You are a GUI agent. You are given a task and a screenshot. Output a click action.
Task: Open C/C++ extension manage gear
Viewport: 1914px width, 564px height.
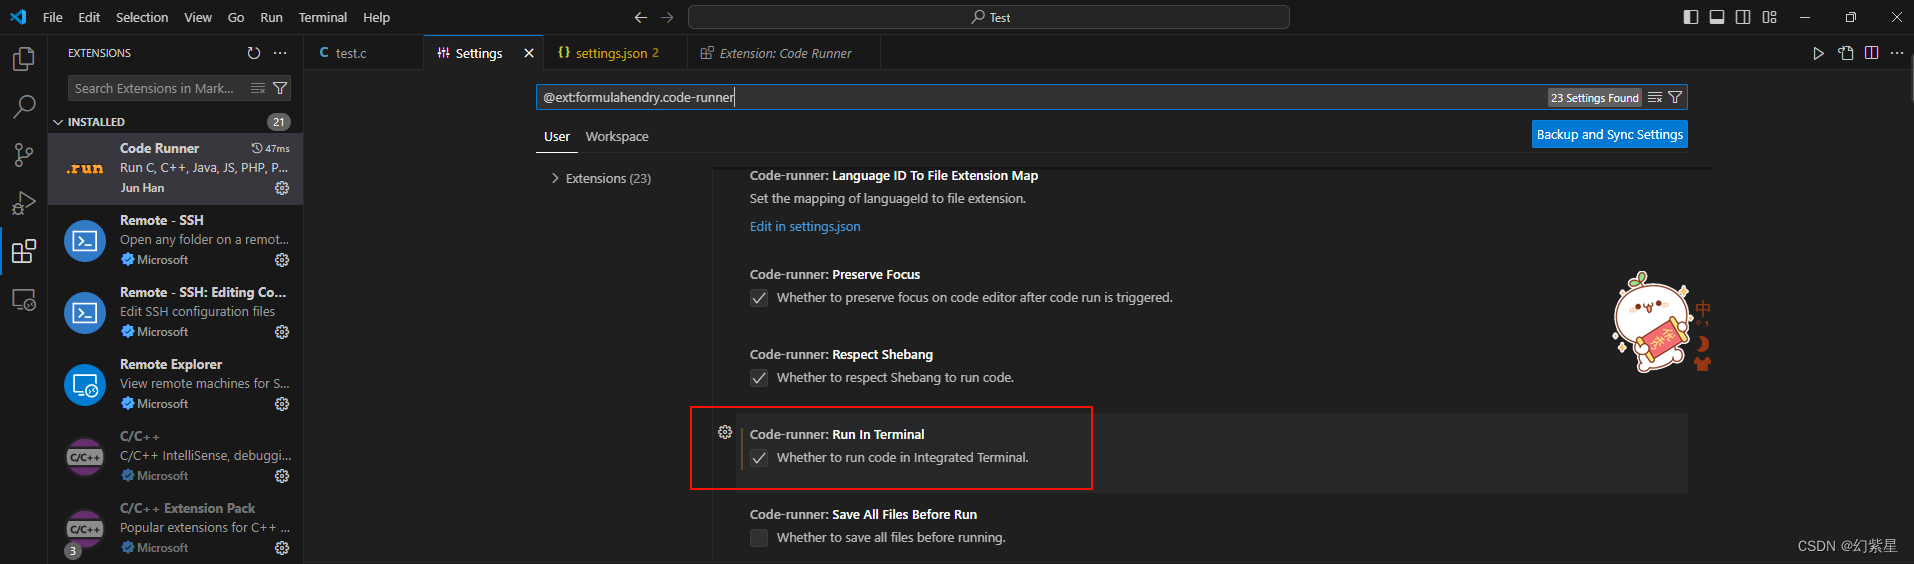[282, 476]
